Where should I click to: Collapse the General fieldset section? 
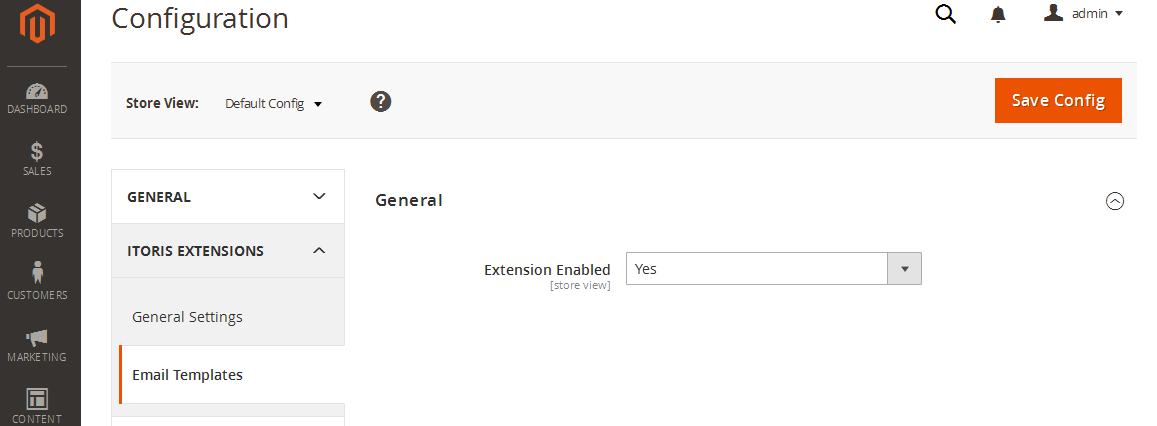pos(1114,201)
